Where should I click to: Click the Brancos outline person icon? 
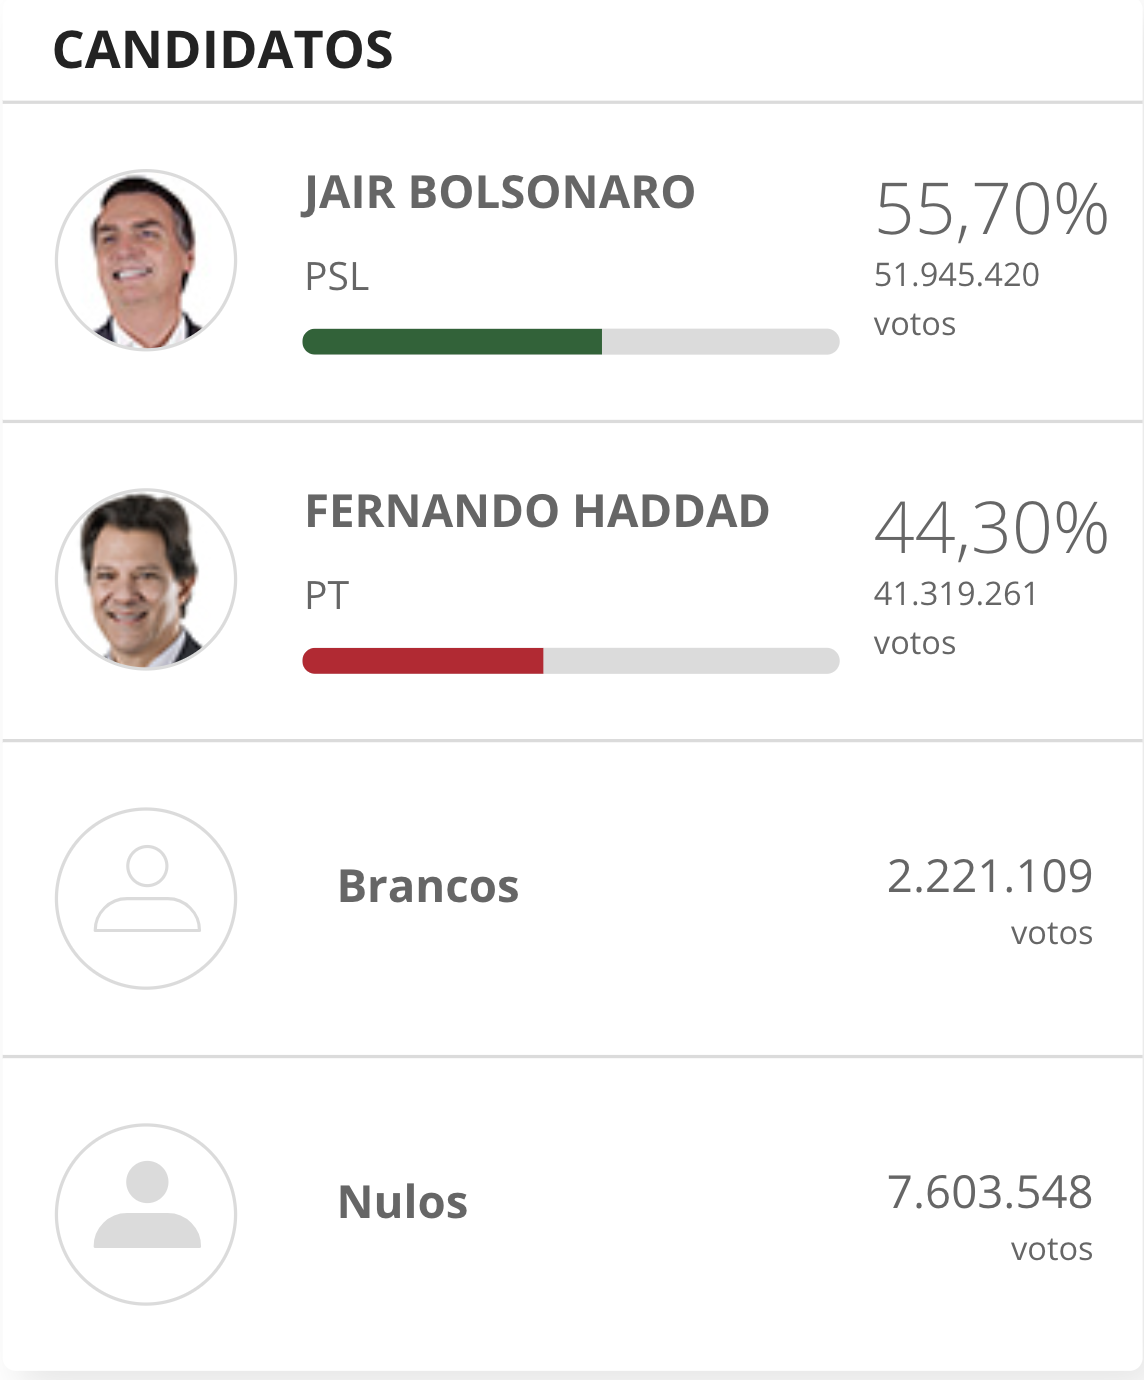(x=146, y=898)
